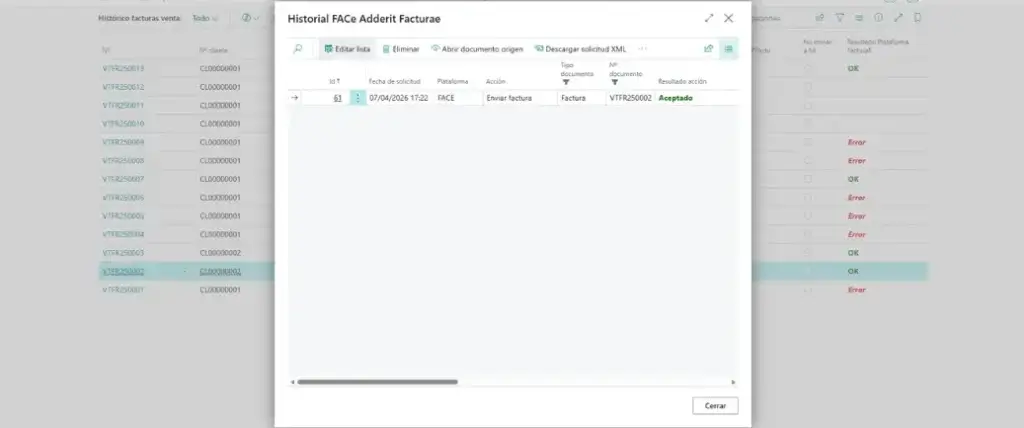Open source document via Abrir documento origen

[x=477, y=48]
